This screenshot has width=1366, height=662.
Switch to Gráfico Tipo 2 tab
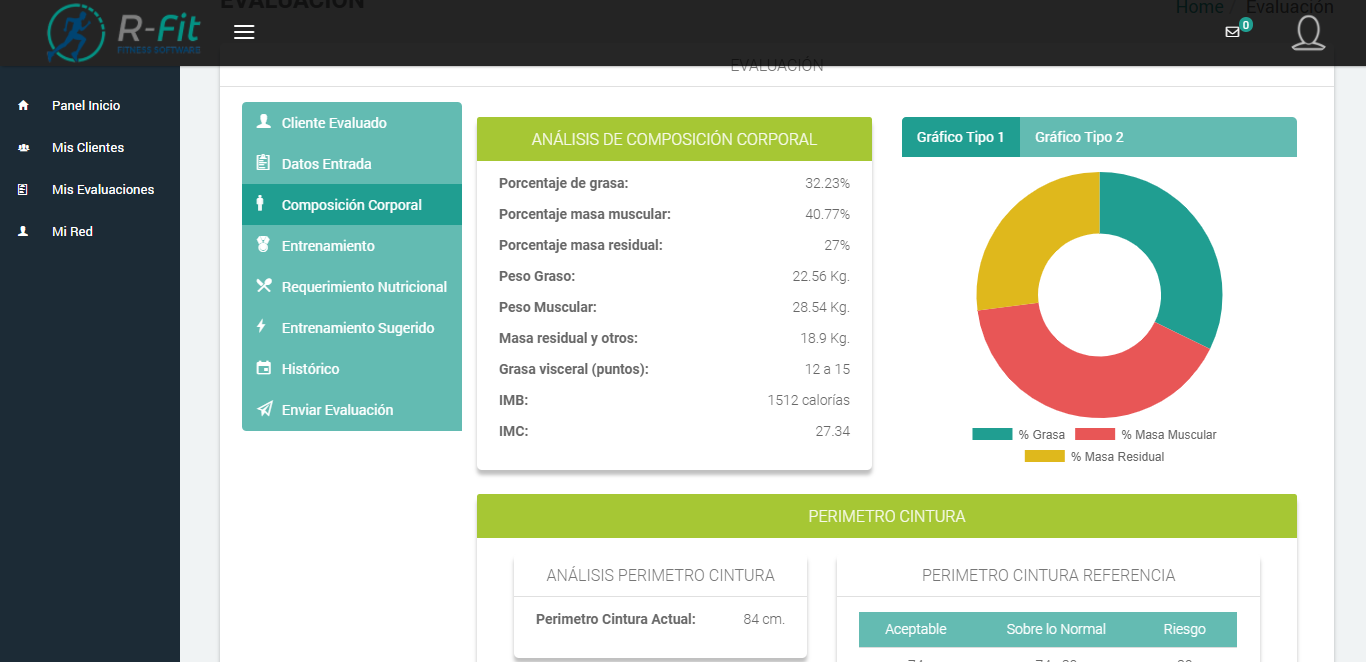pyautogui.click(x=1079, y=137)
